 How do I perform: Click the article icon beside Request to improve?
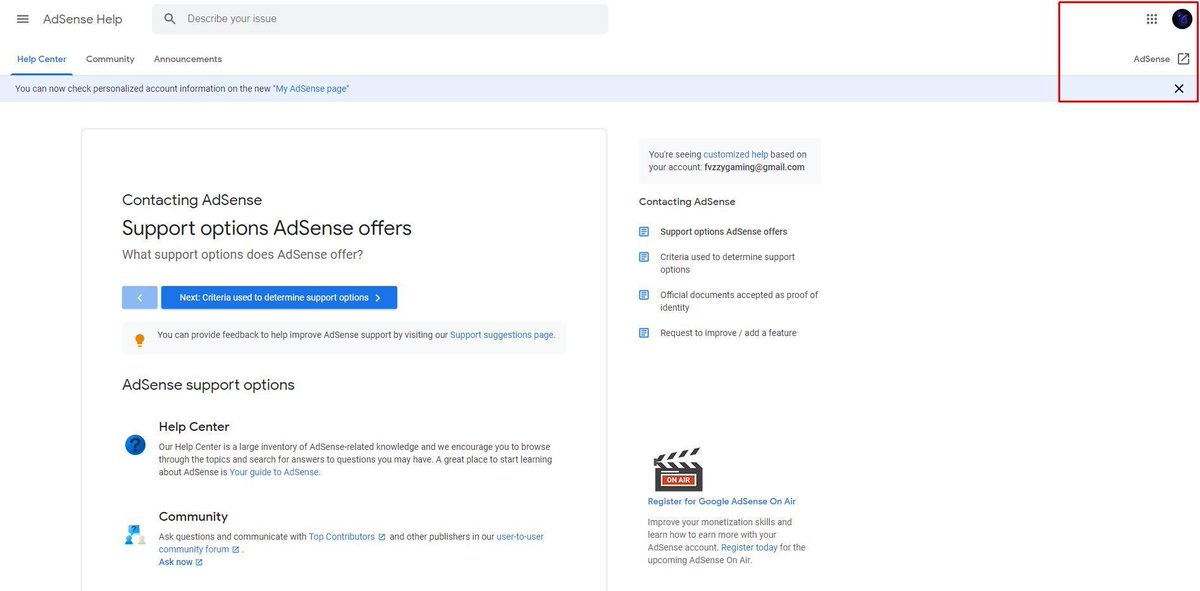pos(644,333)
